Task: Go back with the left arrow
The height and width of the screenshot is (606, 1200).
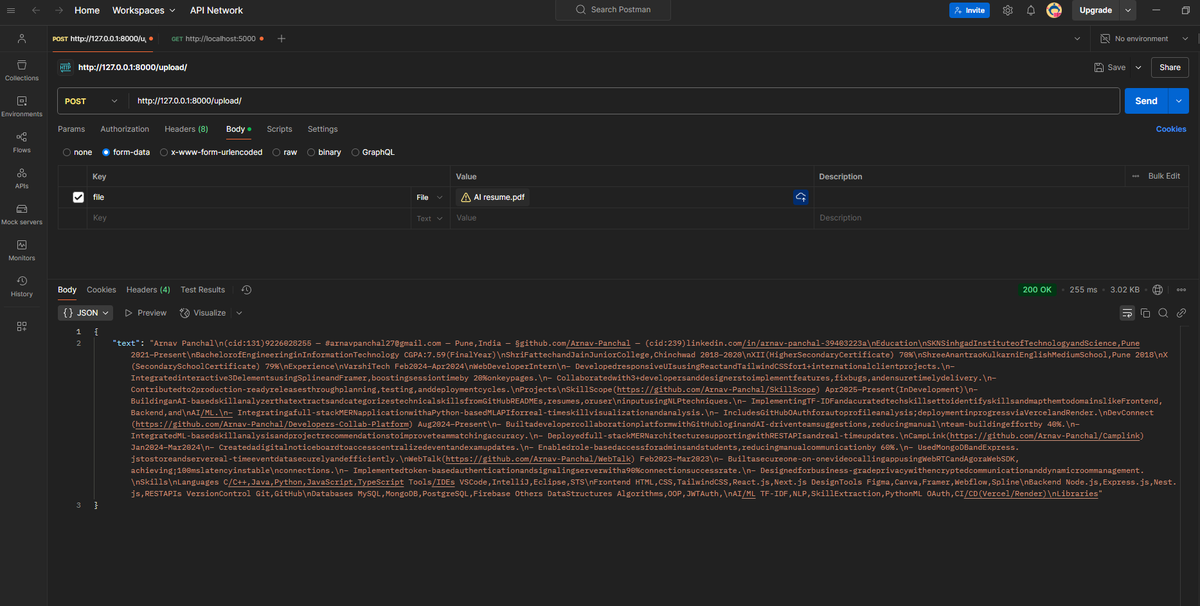Action: (35, 10)
